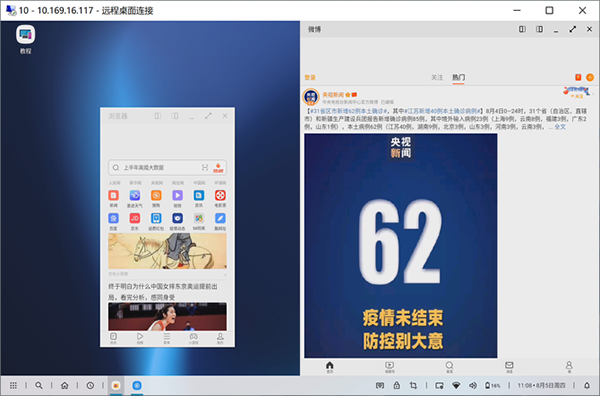Expand the post with 全文 link
The width and height of the screenshot is (600, 396).
[560, 127]
